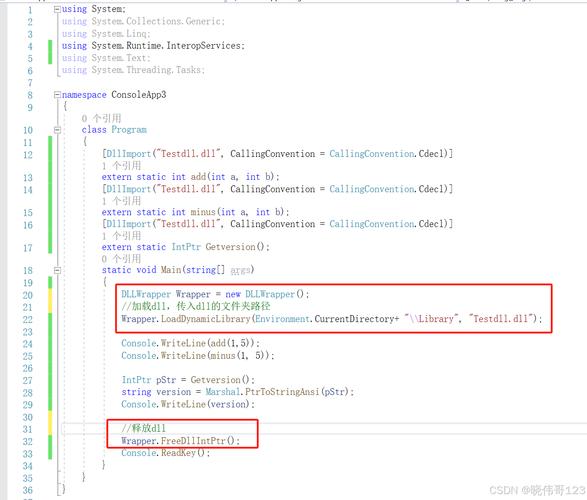Click 'PtrToStringAnsi' method call

[282, 392]
